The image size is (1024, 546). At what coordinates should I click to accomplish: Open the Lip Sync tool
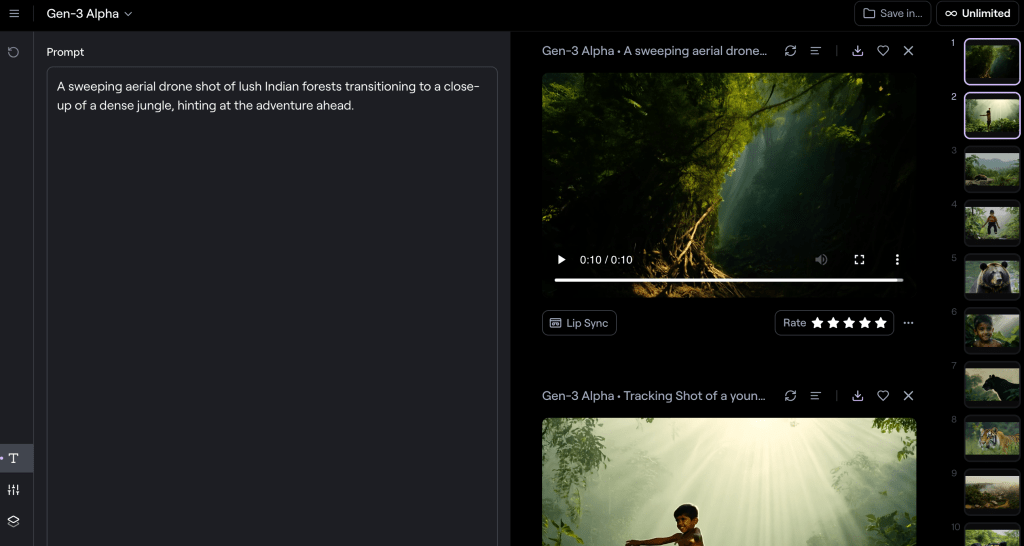tap(579, 323)
